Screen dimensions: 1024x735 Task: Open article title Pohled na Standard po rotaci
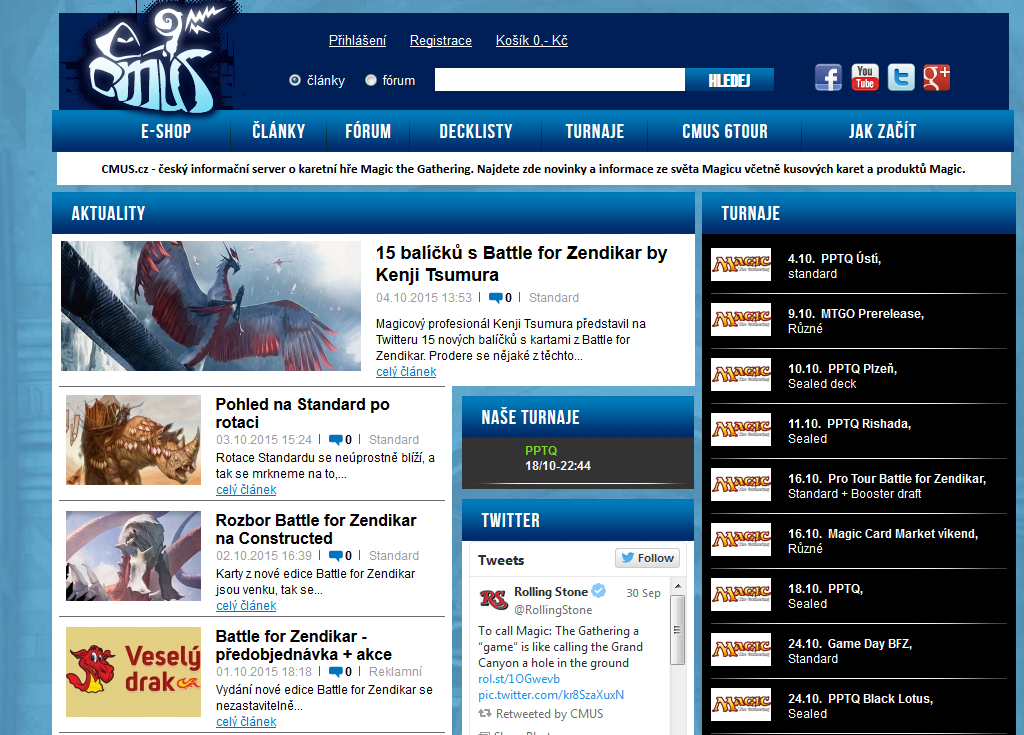302,414
